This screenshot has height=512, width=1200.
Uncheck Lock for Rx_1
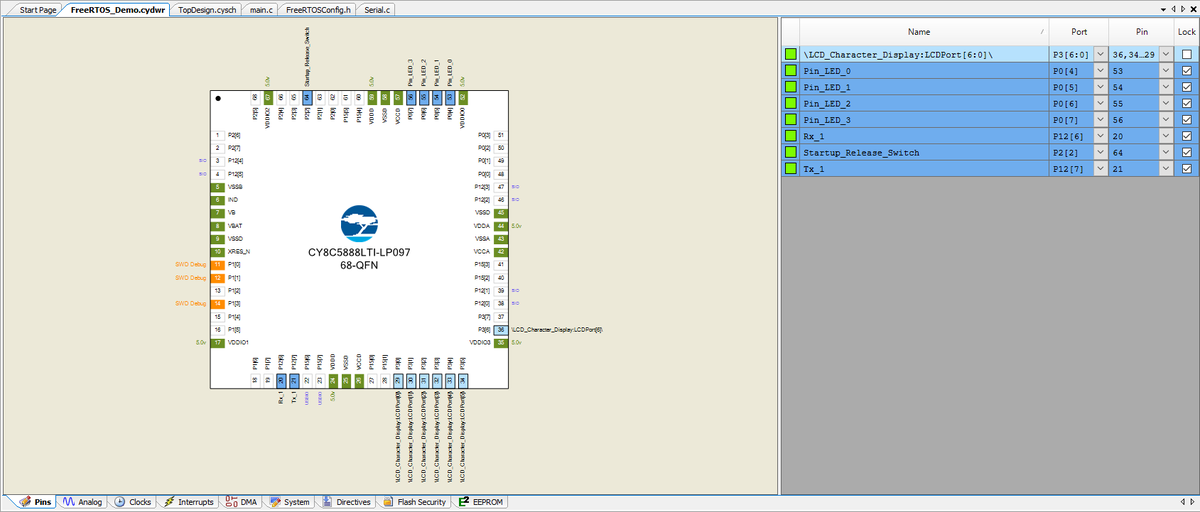pyautogui.click(x=1186, y=136)
